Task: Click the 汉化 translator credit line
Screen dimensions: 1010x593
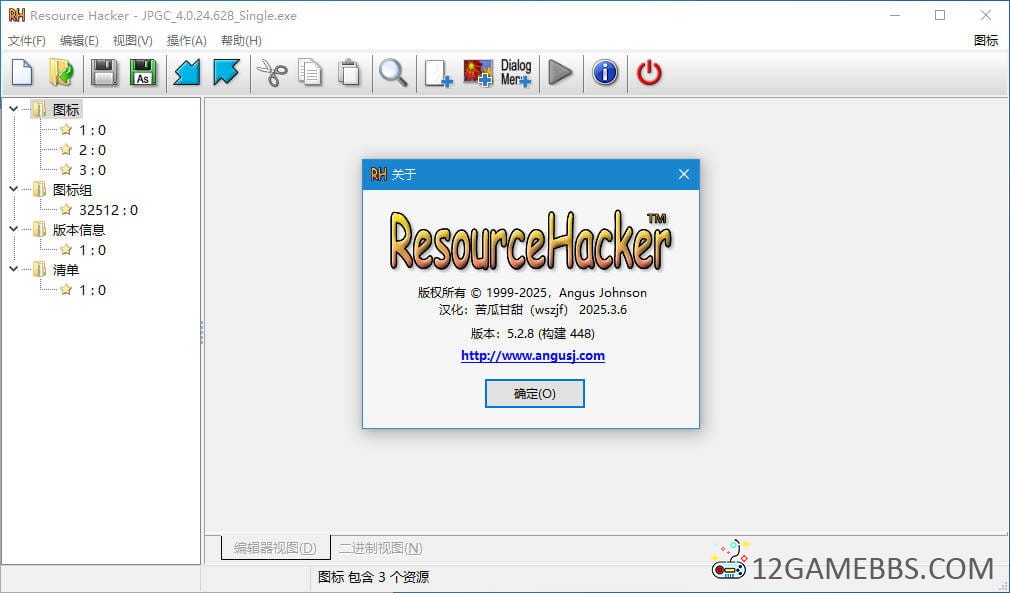Action: 533,310
